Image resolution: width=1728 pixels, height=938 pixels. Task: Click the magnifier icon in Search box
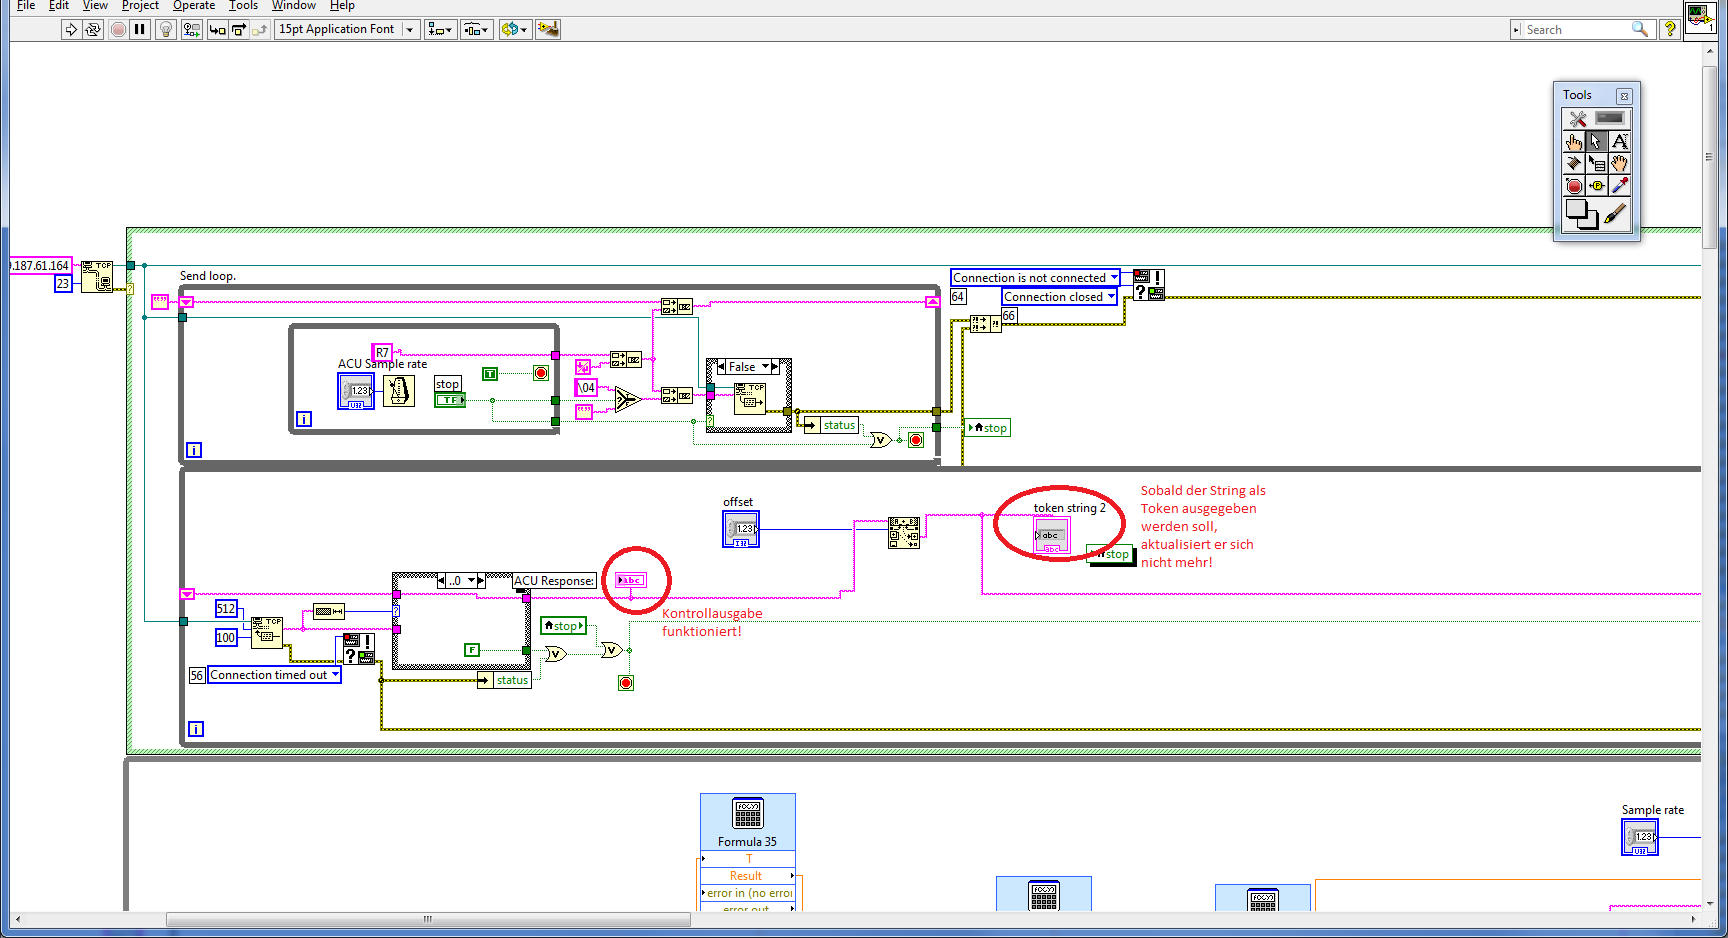[1640, 29]
